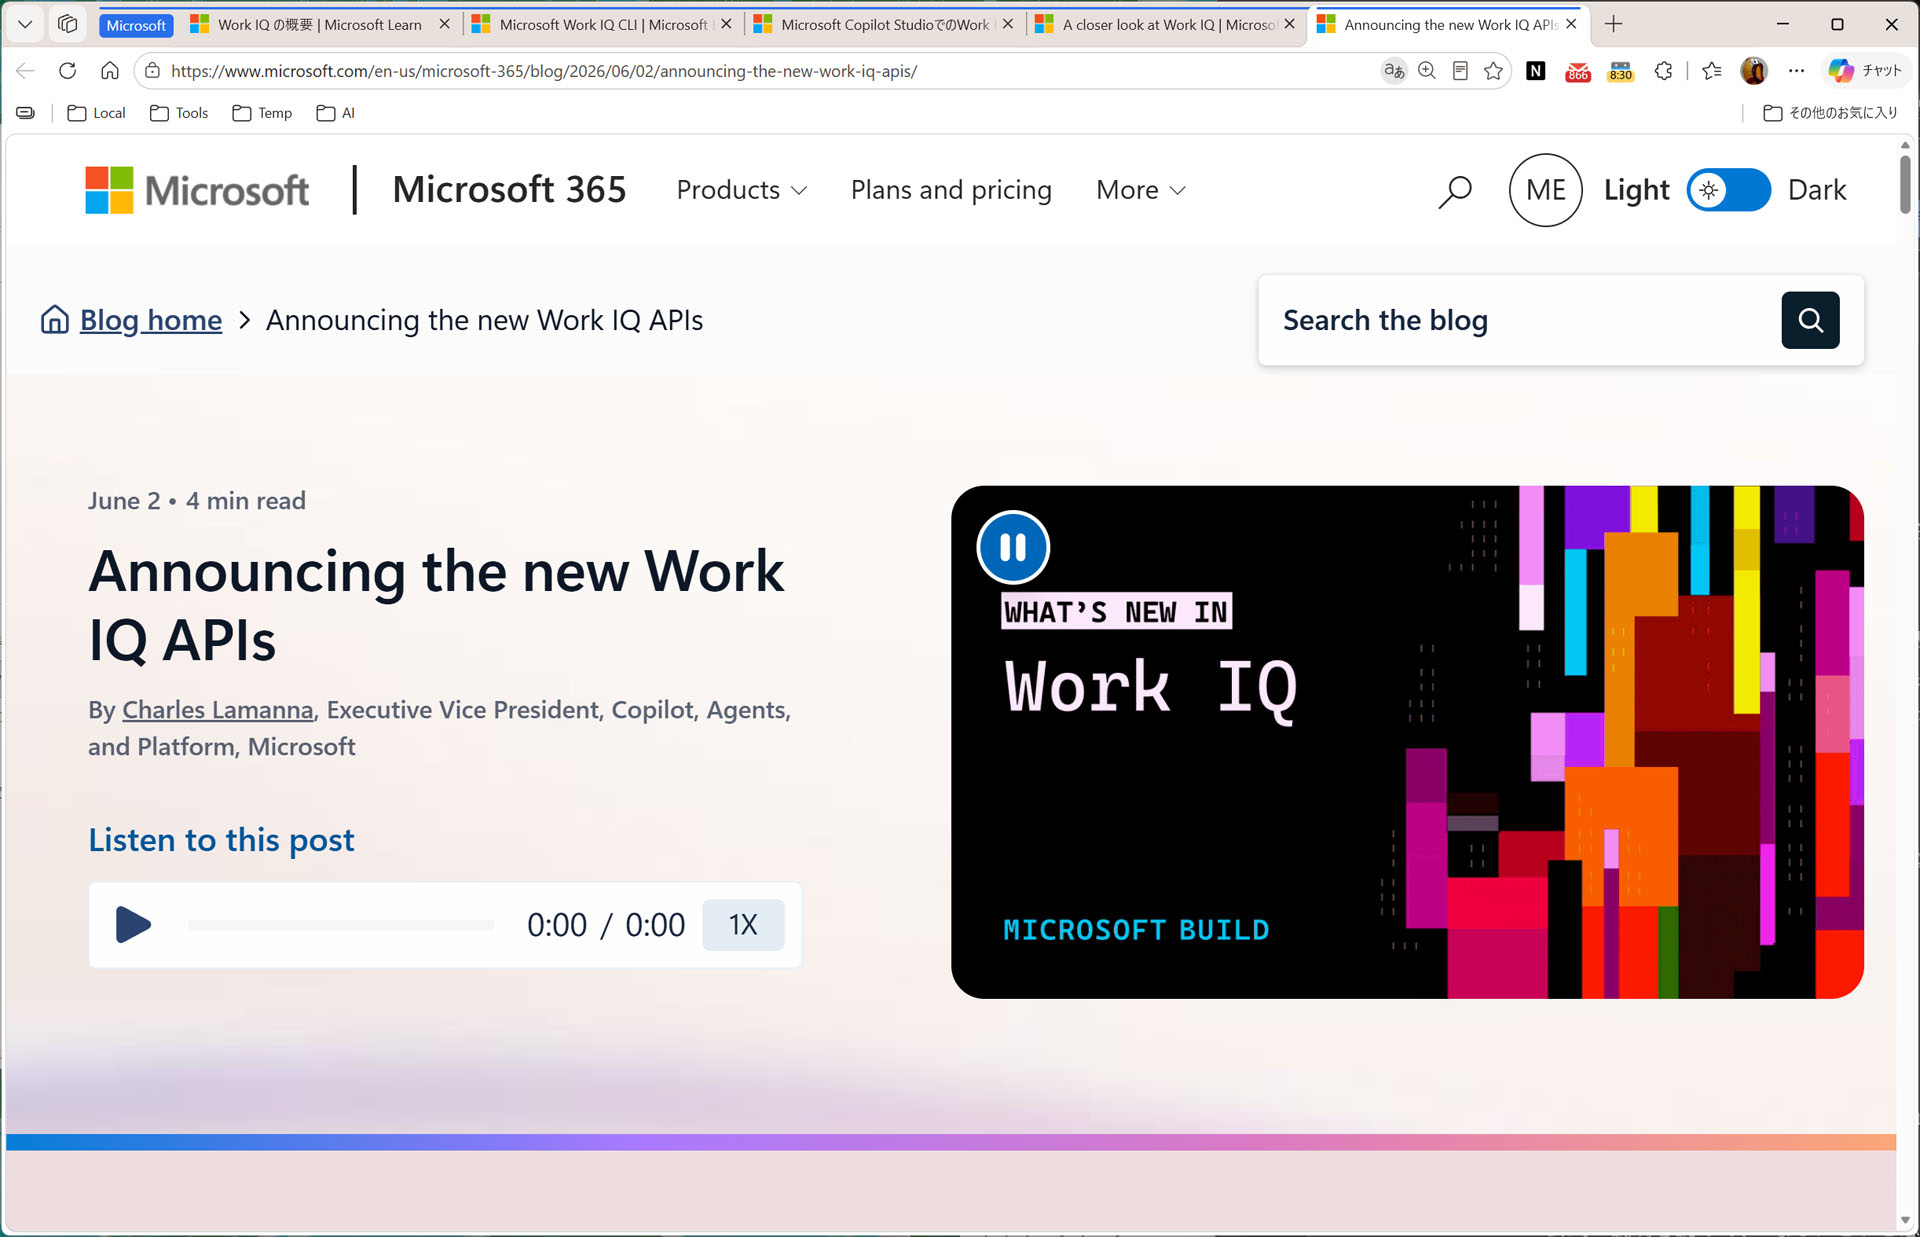Close the Microsoft Work IQ CLI tab

(x=726, y=24)
